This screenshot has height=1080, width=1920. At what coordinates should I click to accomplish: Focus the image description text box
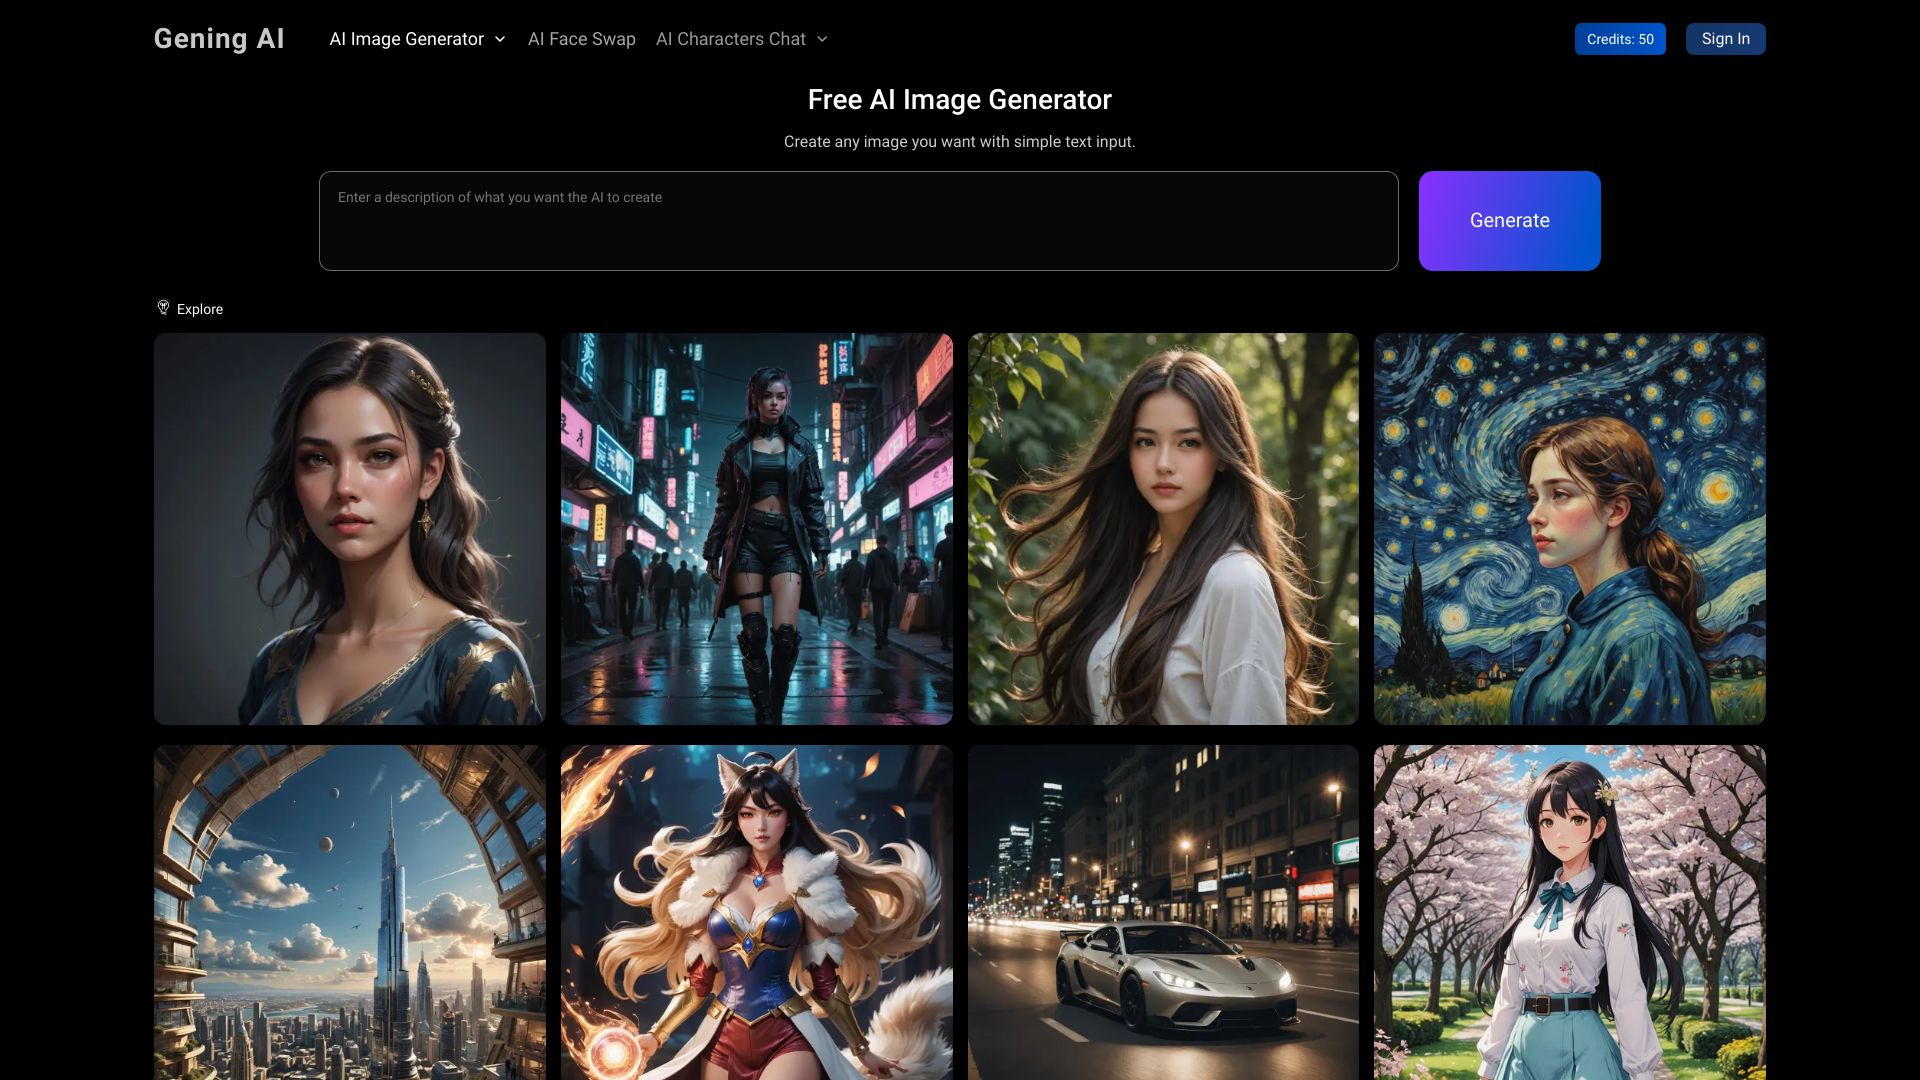tap(858, 221)
